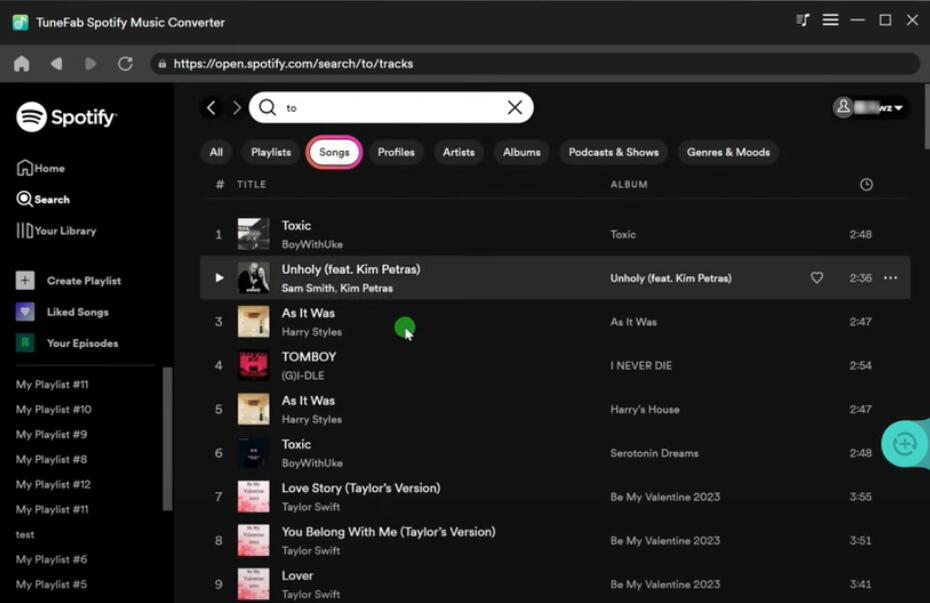Screen dimensions: 930x603
Task: Click the TITLE column header
Action: [251, 184]
